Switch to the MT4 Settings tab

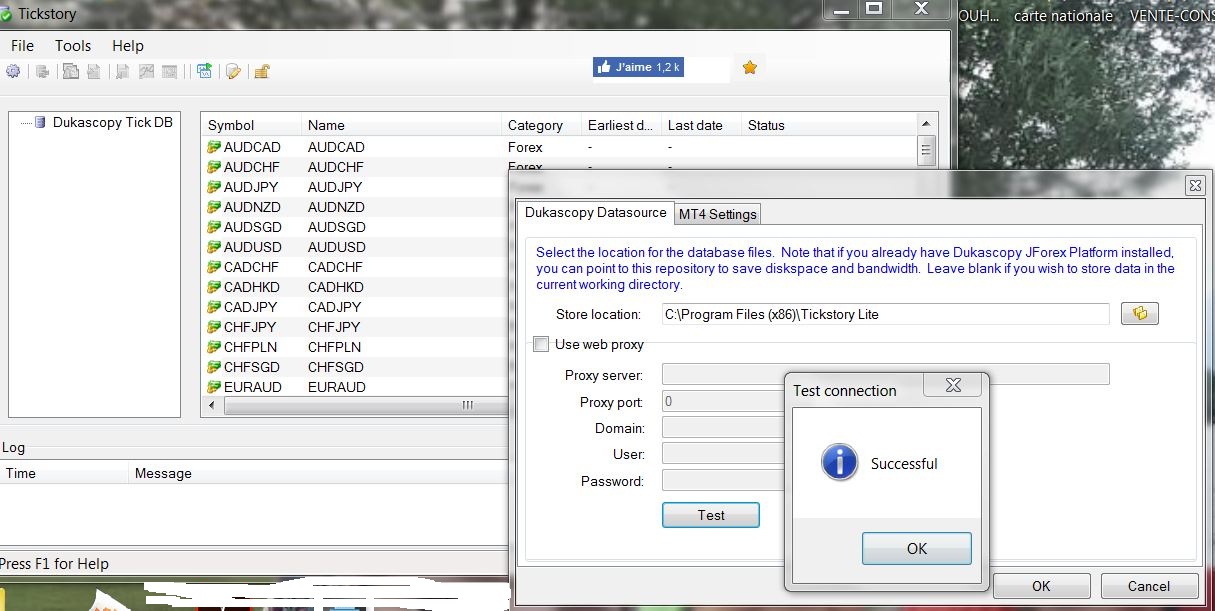pos(718,214)
